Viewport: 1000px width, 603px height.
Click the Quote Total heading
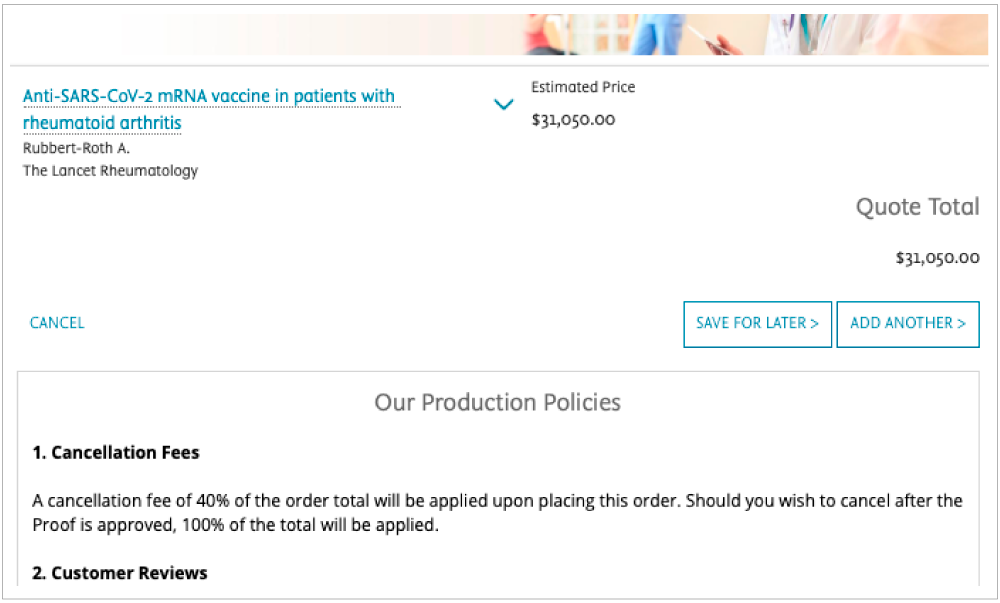tap(917, 207)
